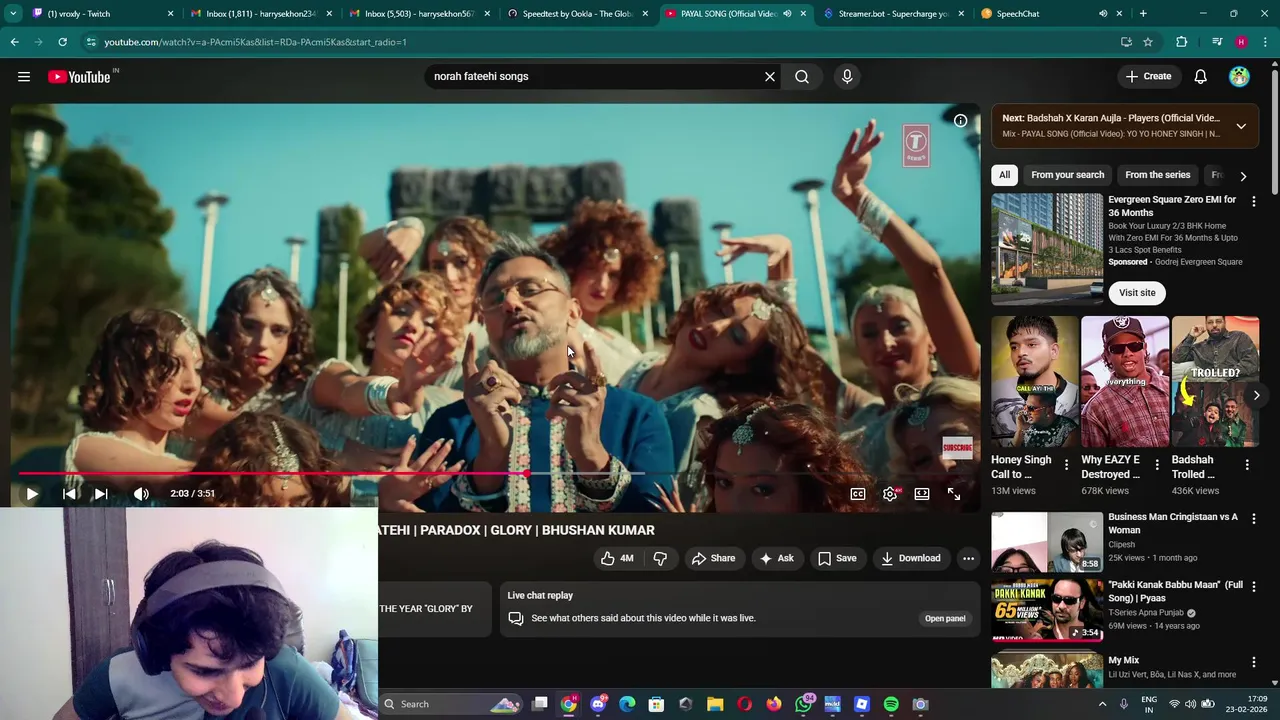
Task: Open the account avatar menu
Action: 1239,76
